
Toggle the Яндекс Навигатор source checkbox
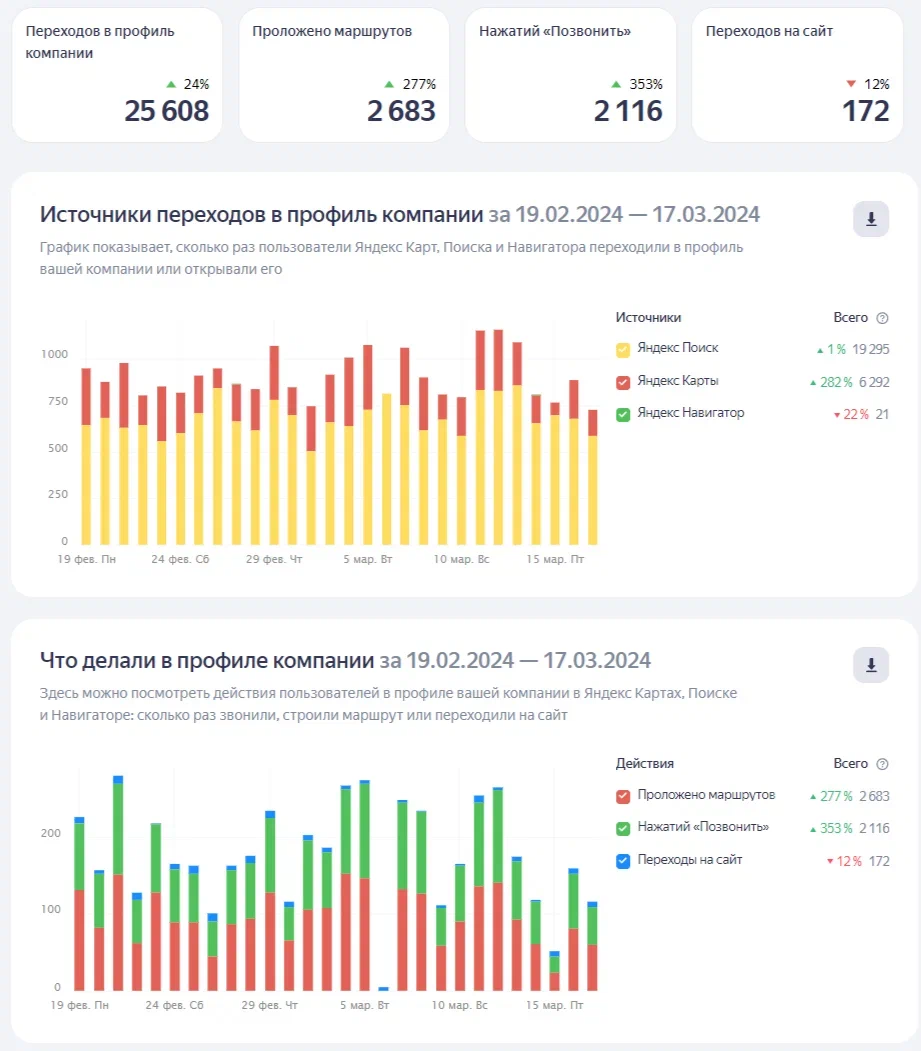point(623,414)
